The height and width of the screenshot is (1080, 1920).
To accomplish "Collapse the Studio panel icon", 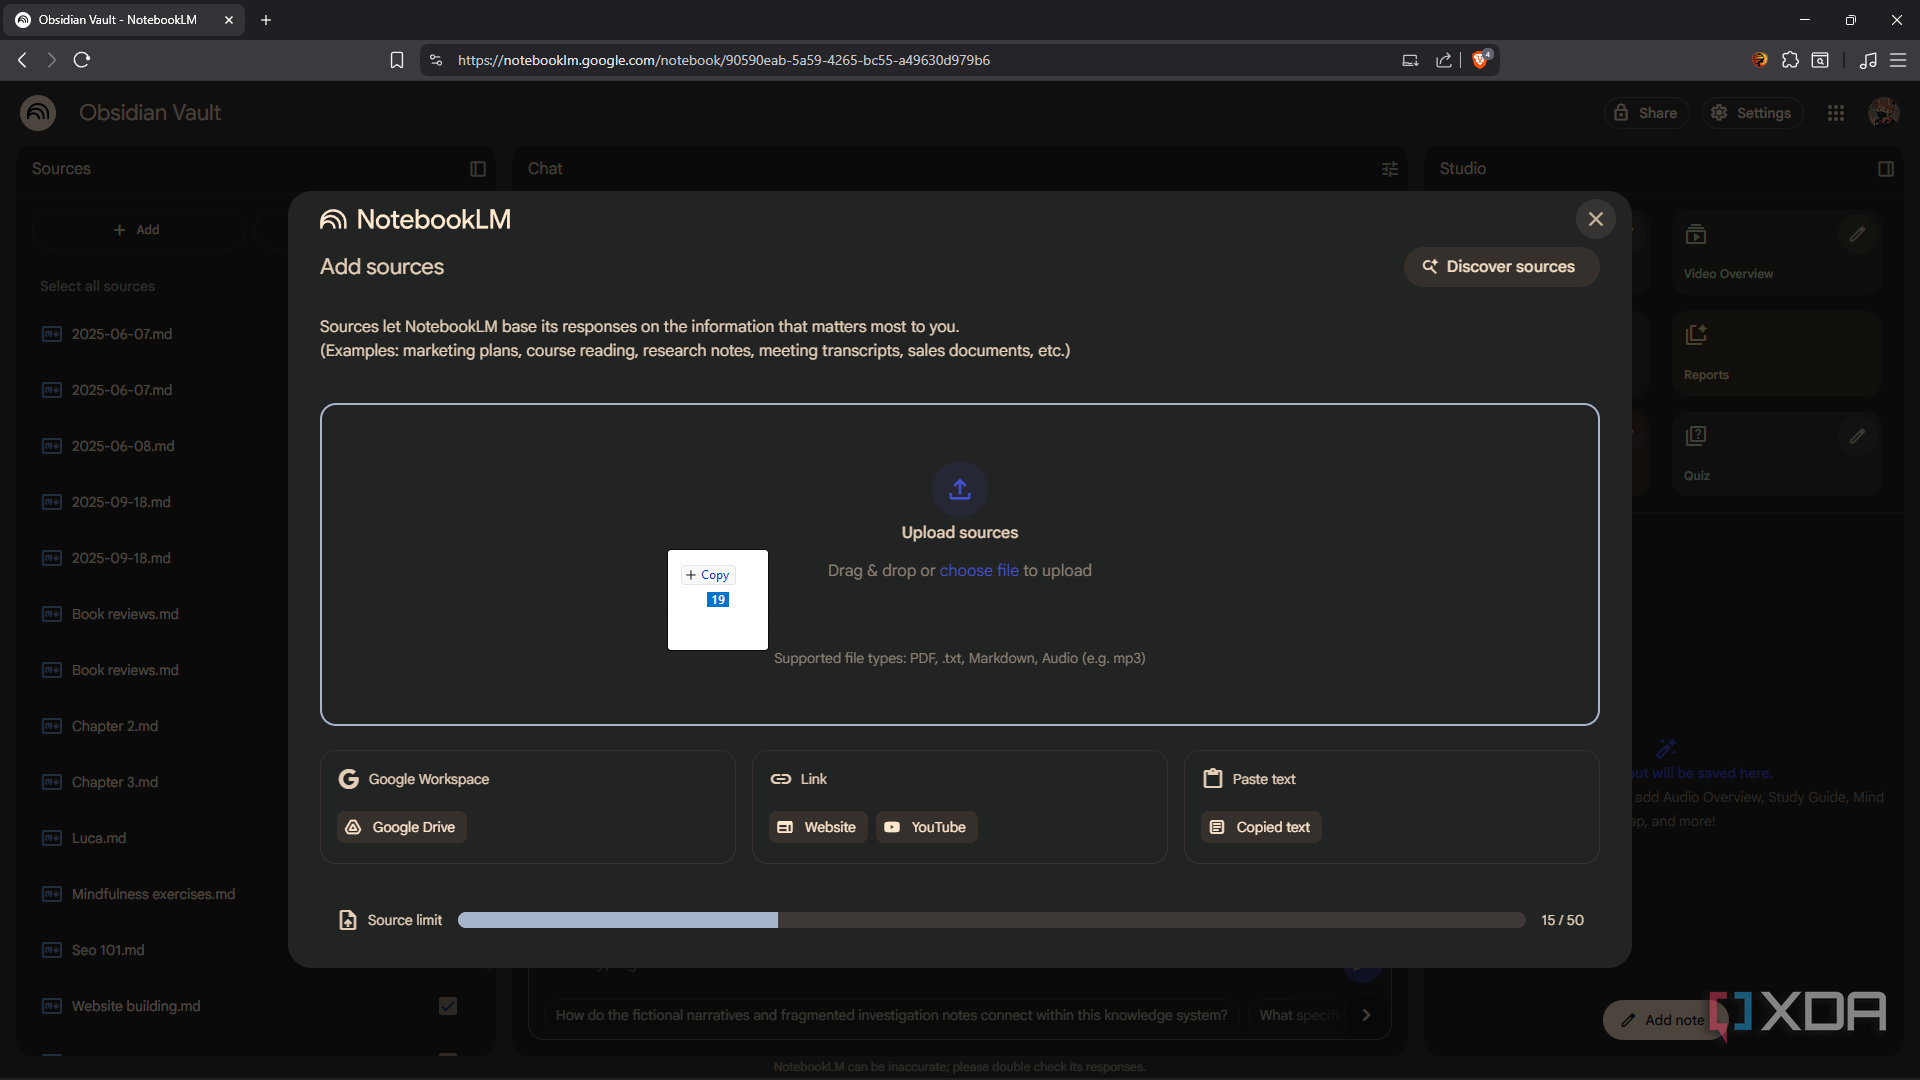I will click(1886, 169).
